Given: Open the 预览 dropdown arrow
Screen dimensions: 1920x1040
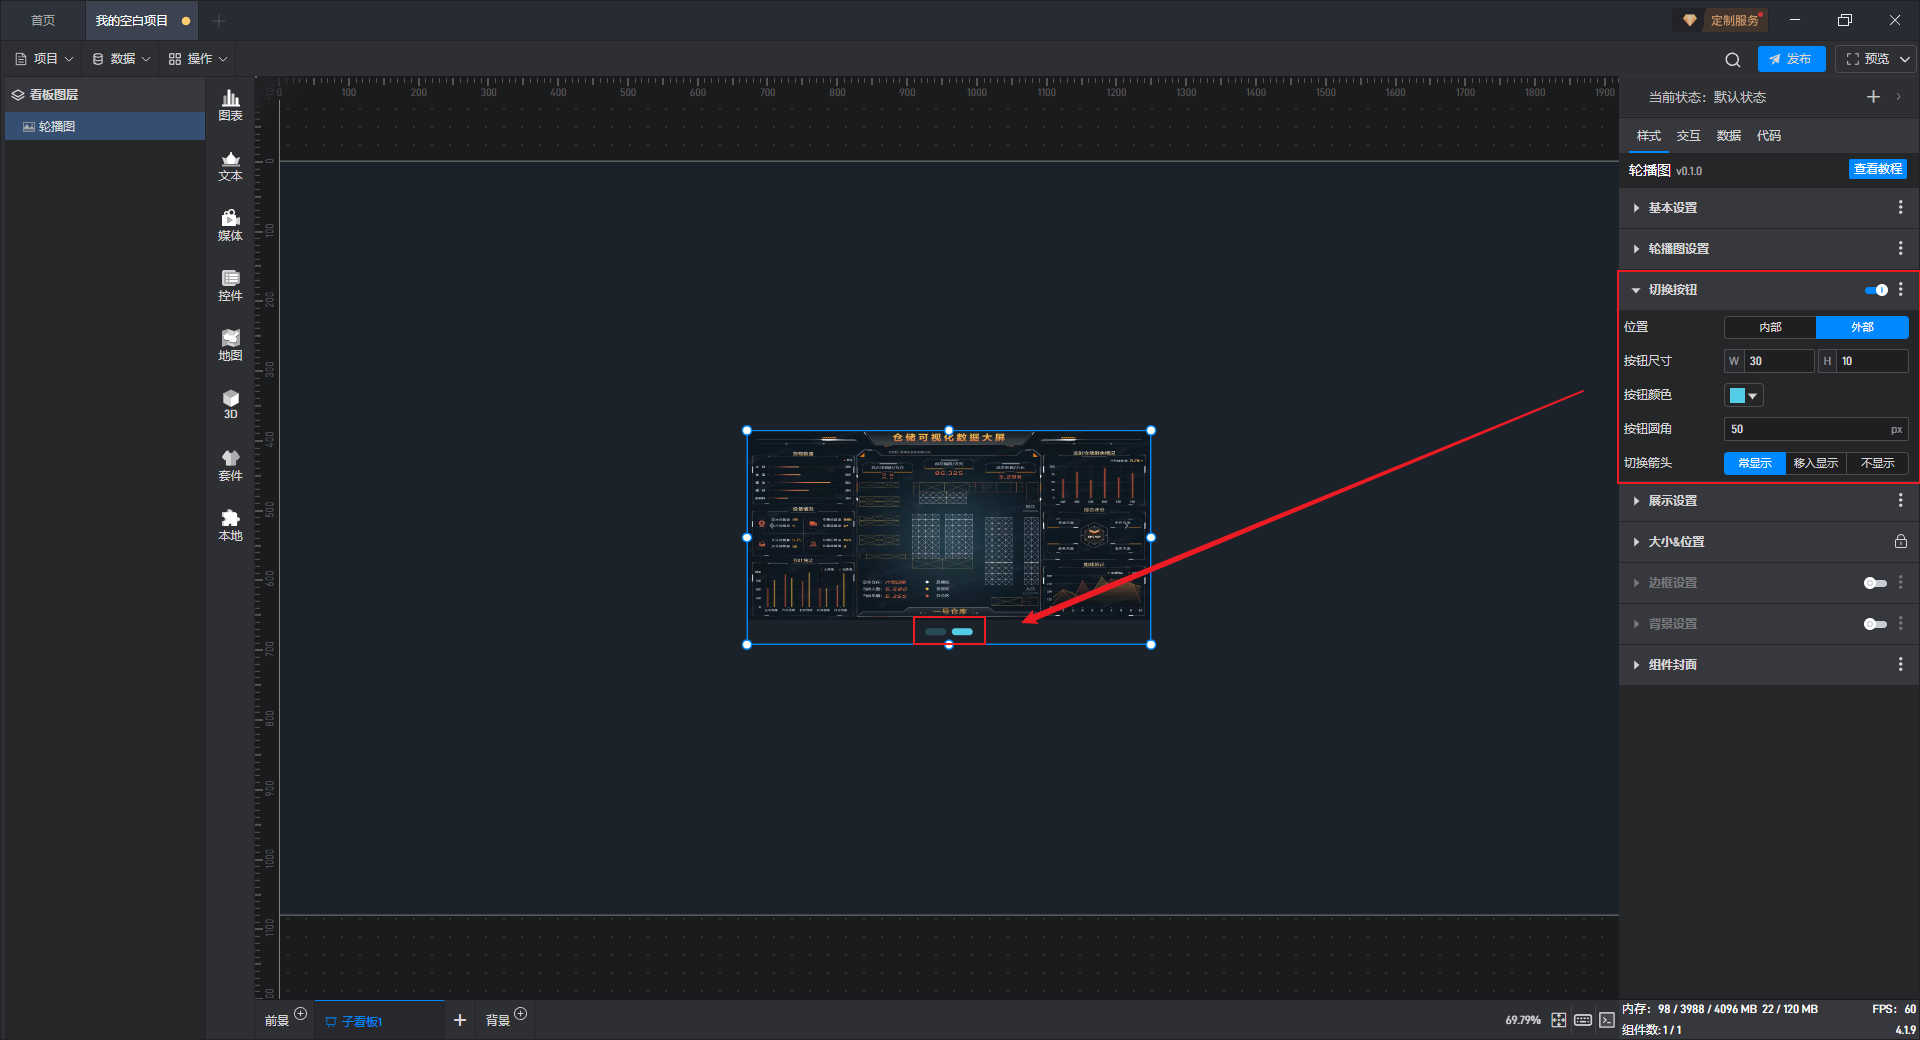Looking at the screenshot, I should pyautogui.click(x=1905, y=59).
